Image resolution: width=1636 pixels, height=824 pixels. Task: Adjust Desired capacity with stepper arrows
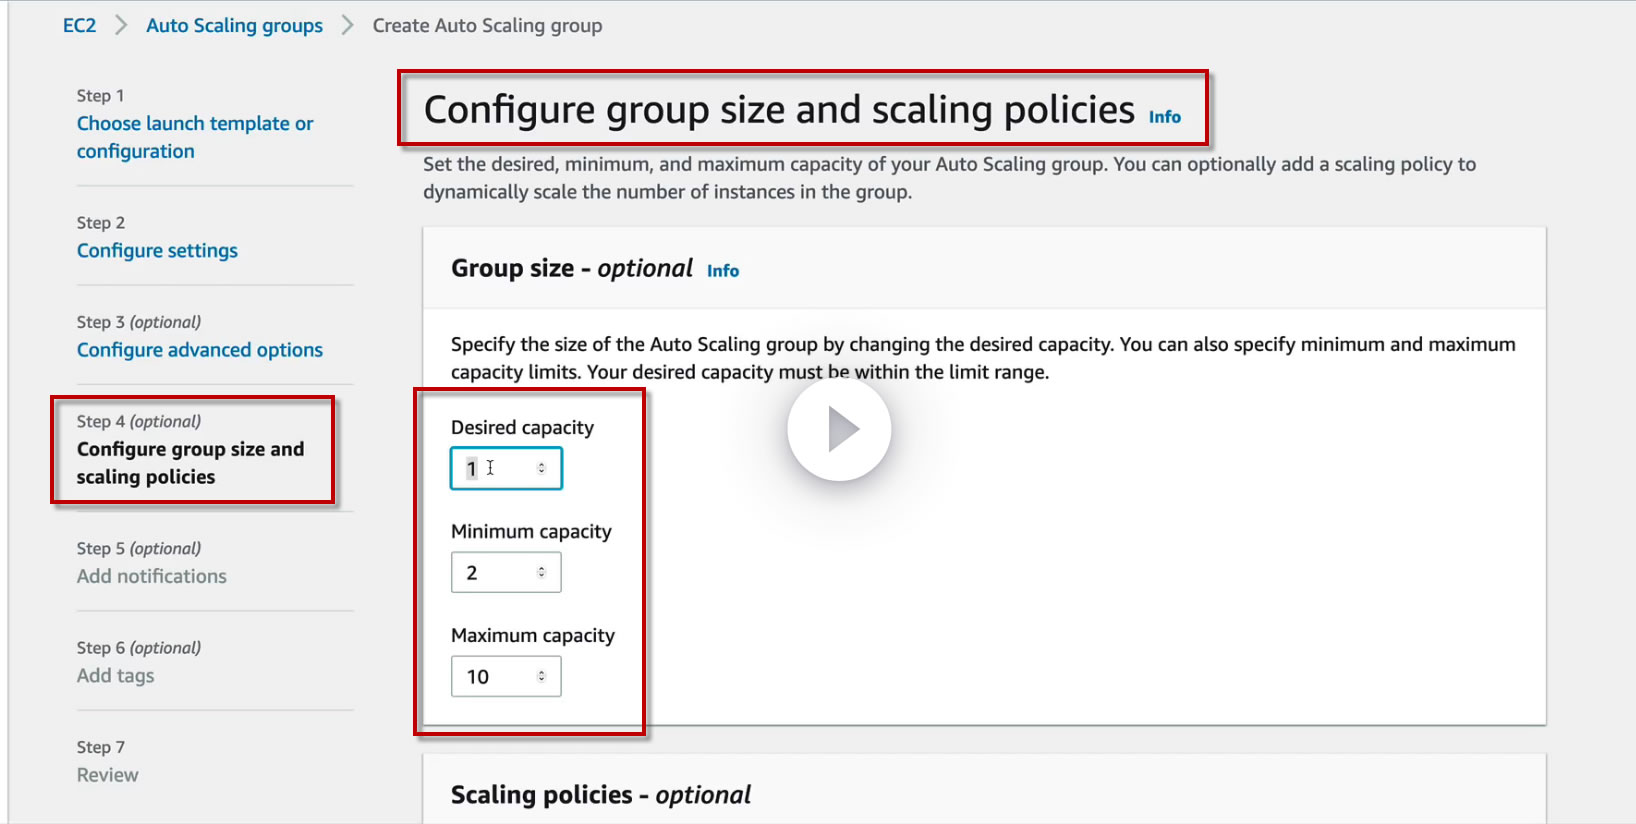(x=542, y=468)
